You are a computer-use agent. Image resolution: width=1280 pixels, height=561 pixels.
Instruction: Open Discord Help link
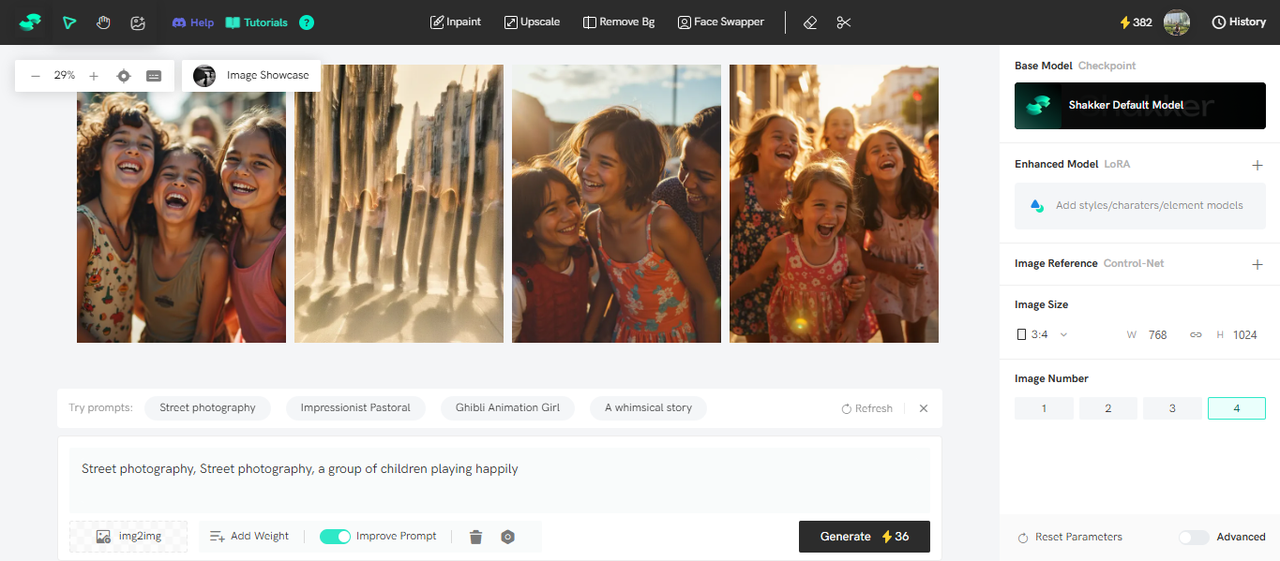(x=193, y=22)
